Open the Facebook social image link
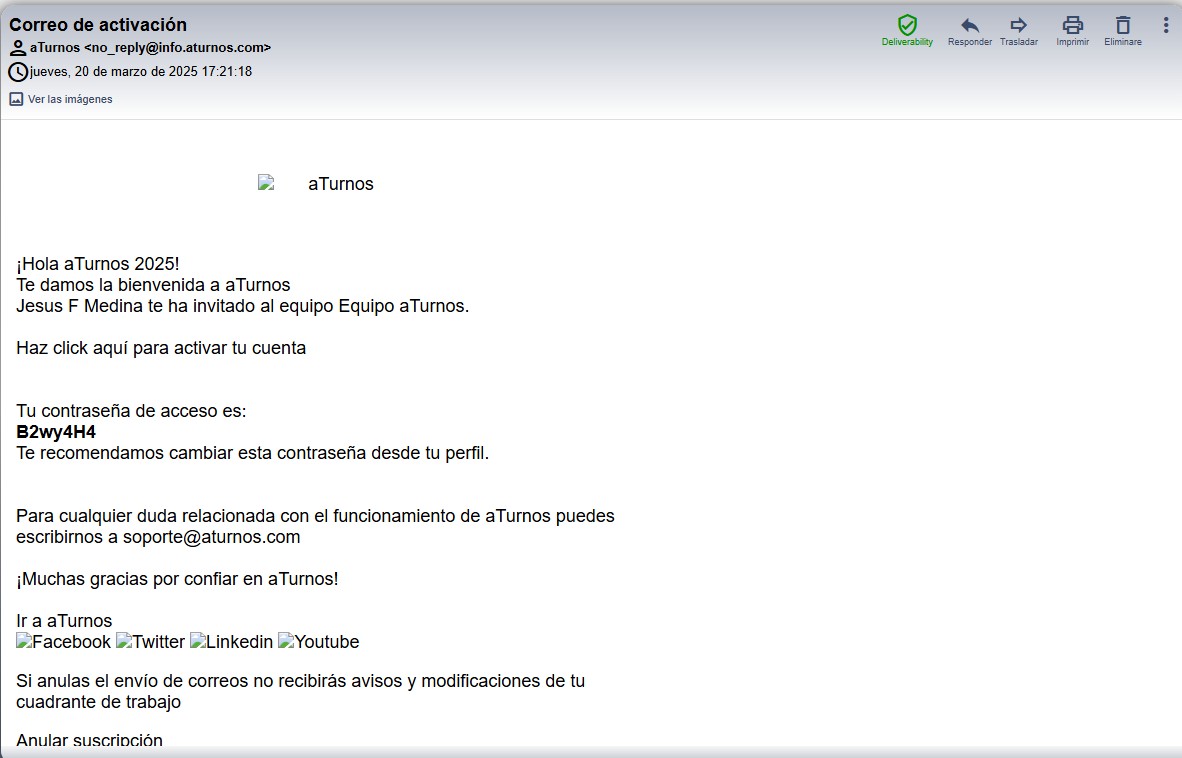The height and width of the screenshot is (758, 1182). pyautogui.click(x=64, y=642)
